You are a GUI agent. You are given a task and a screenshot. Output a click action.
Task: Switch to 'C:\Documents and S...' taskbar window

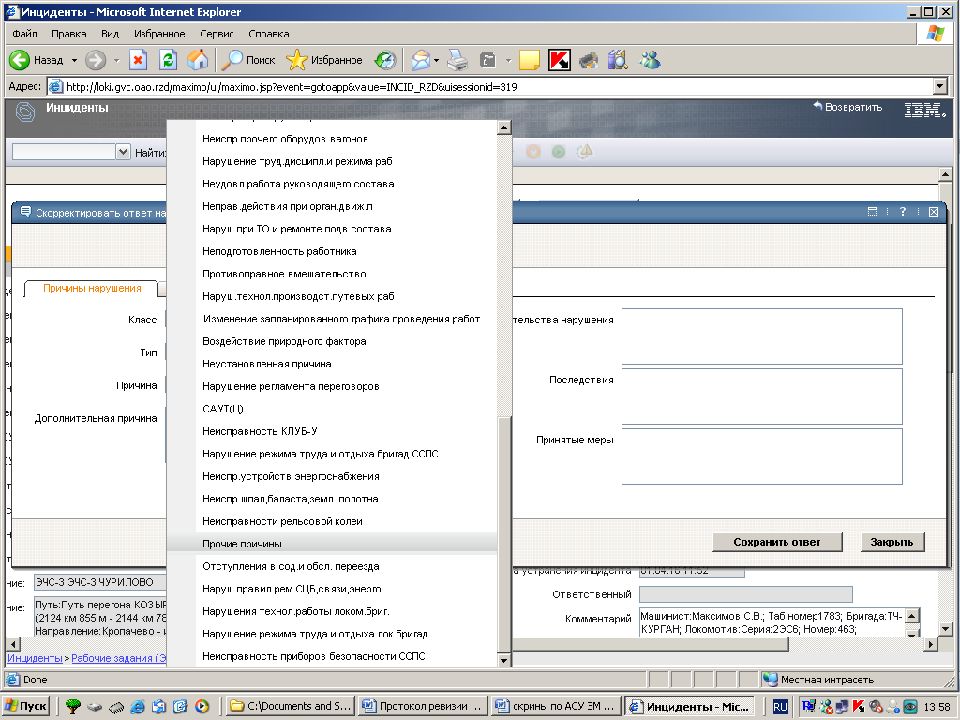click(289, 706)
